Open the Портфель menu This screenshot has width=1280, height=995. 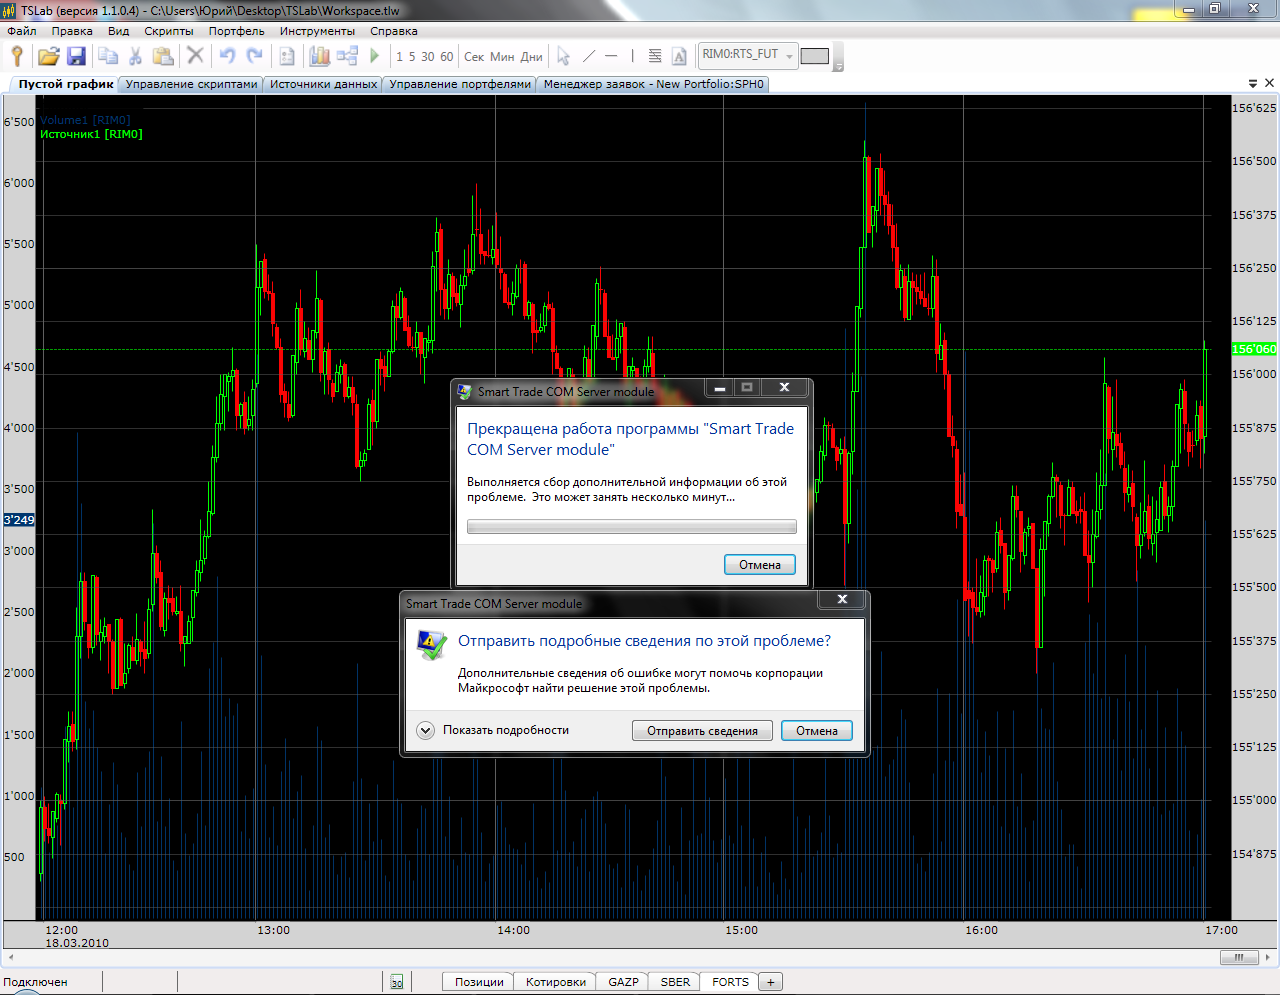[x=237, y=31]
